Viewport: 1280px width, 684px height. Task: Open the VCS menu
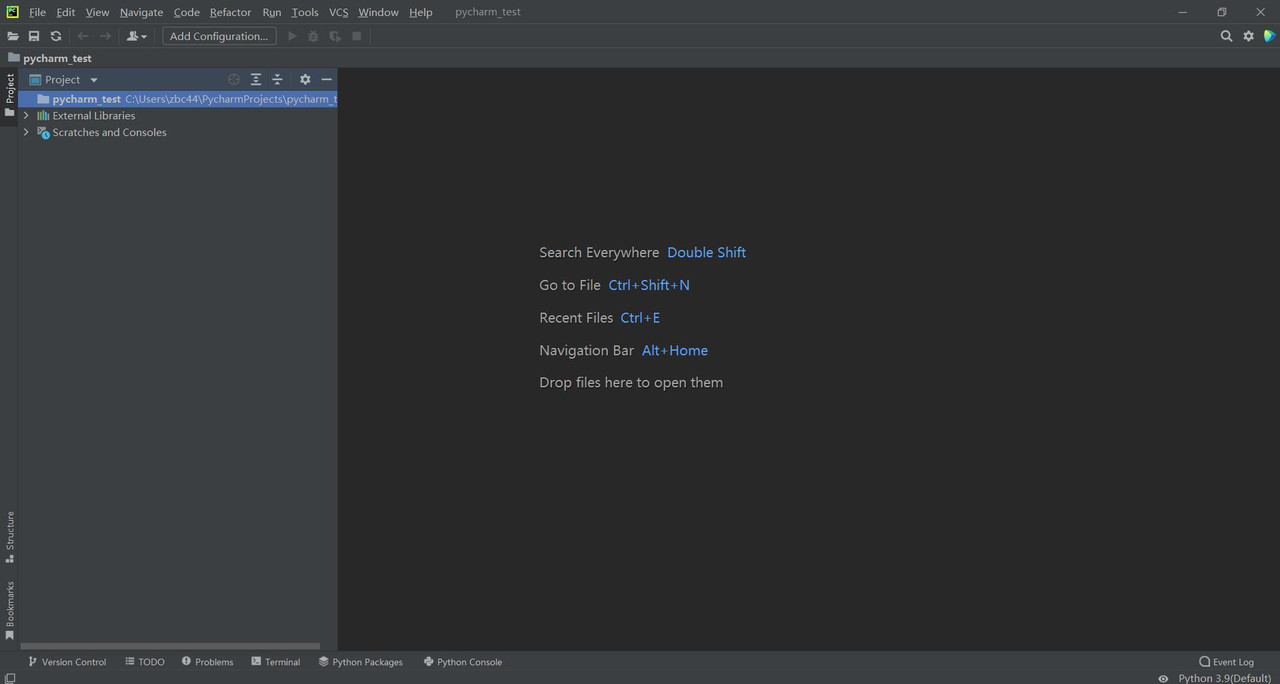tap(338, 12)
